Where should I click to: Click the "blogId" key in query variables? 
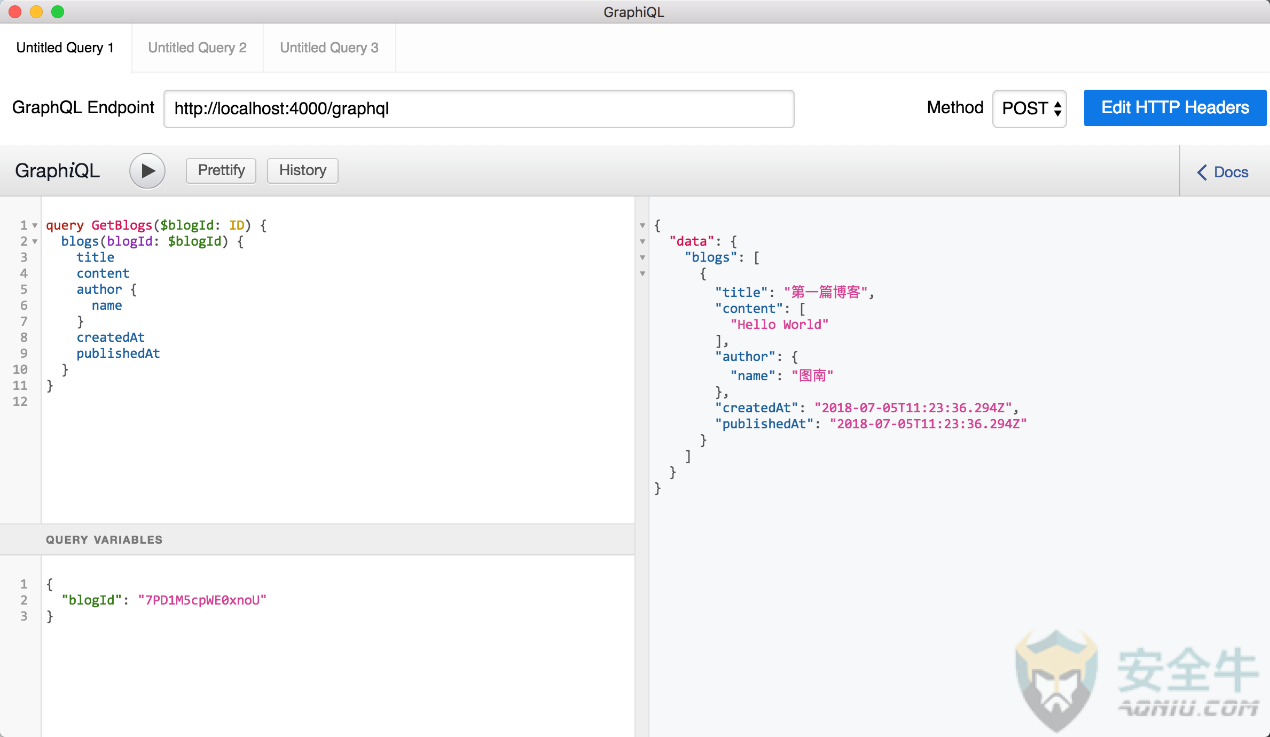click(92, 600)
